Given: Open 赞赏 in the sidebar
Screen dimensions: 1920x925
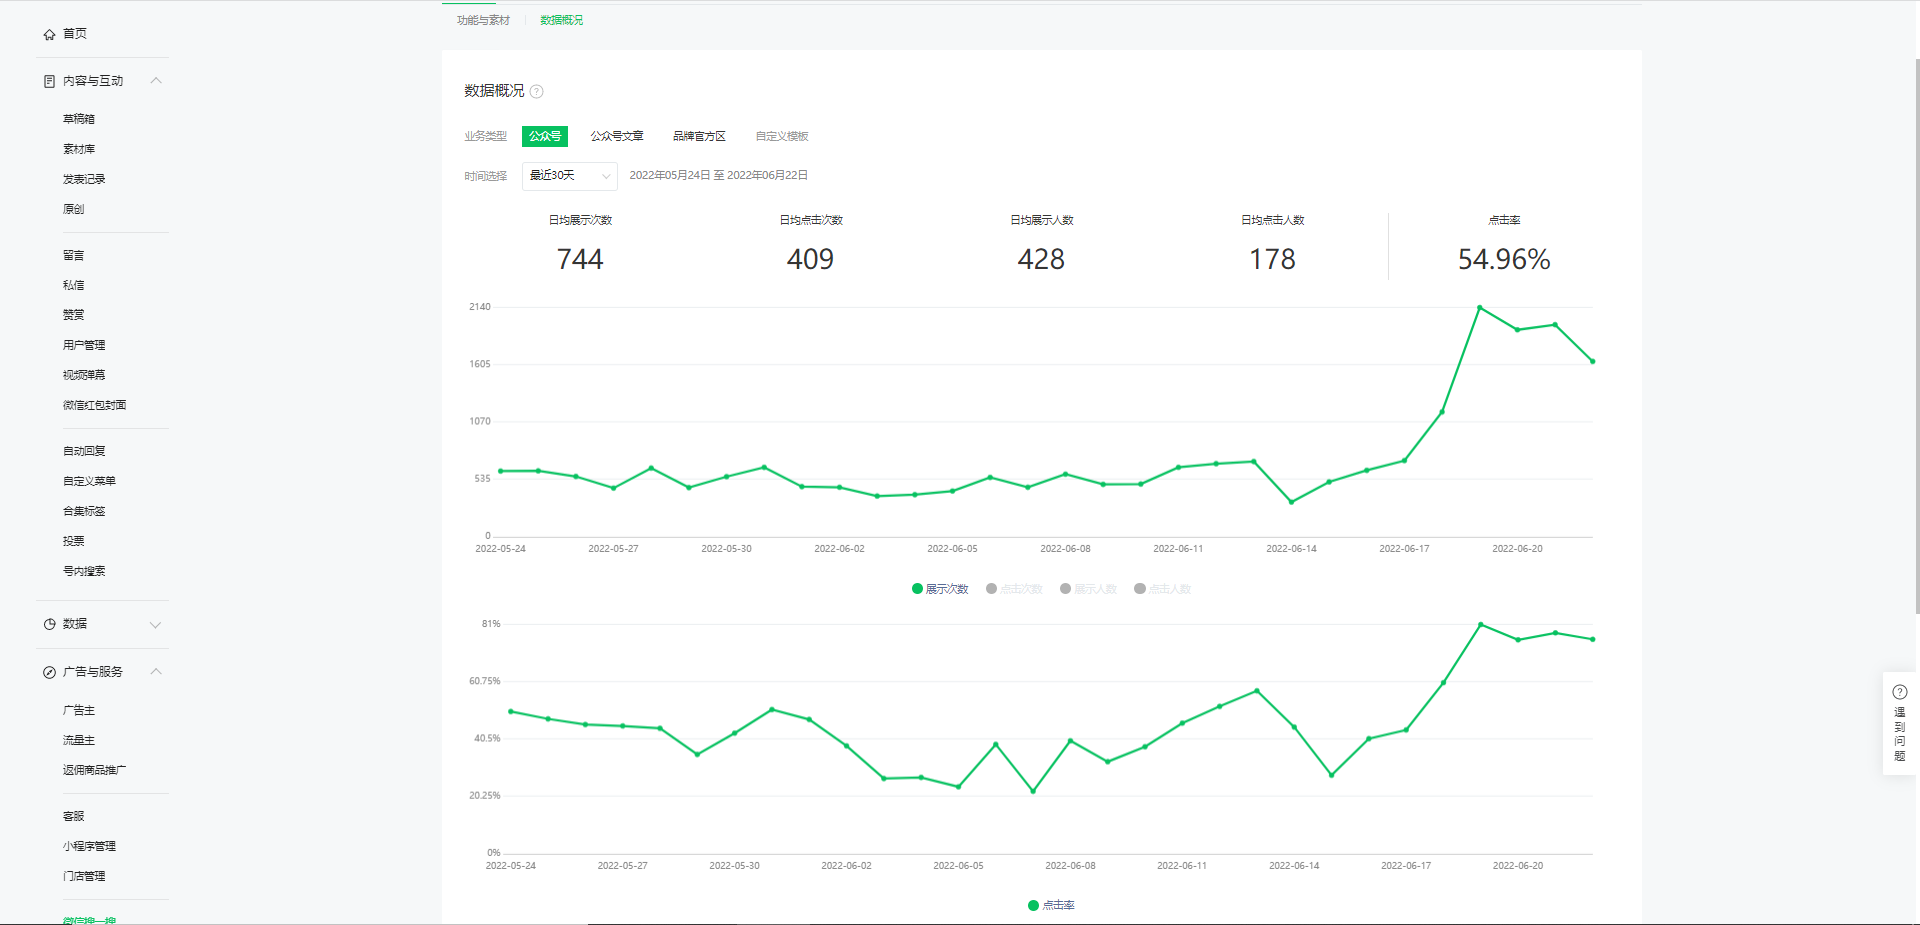Looking at the screenshot, I should (74, 315).
